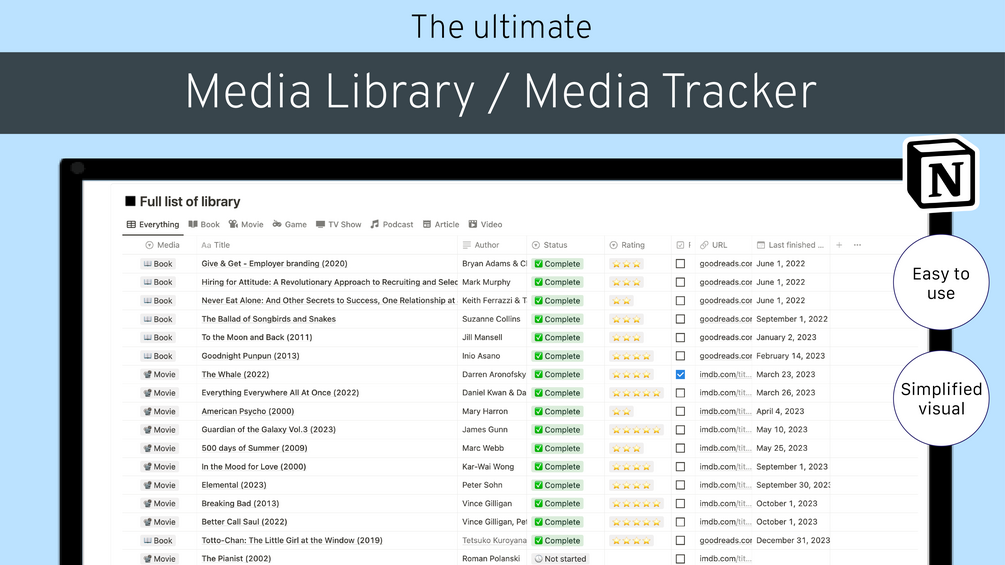Click the checkbox column header
The image size is (1005, 565).
coord(683,245)
